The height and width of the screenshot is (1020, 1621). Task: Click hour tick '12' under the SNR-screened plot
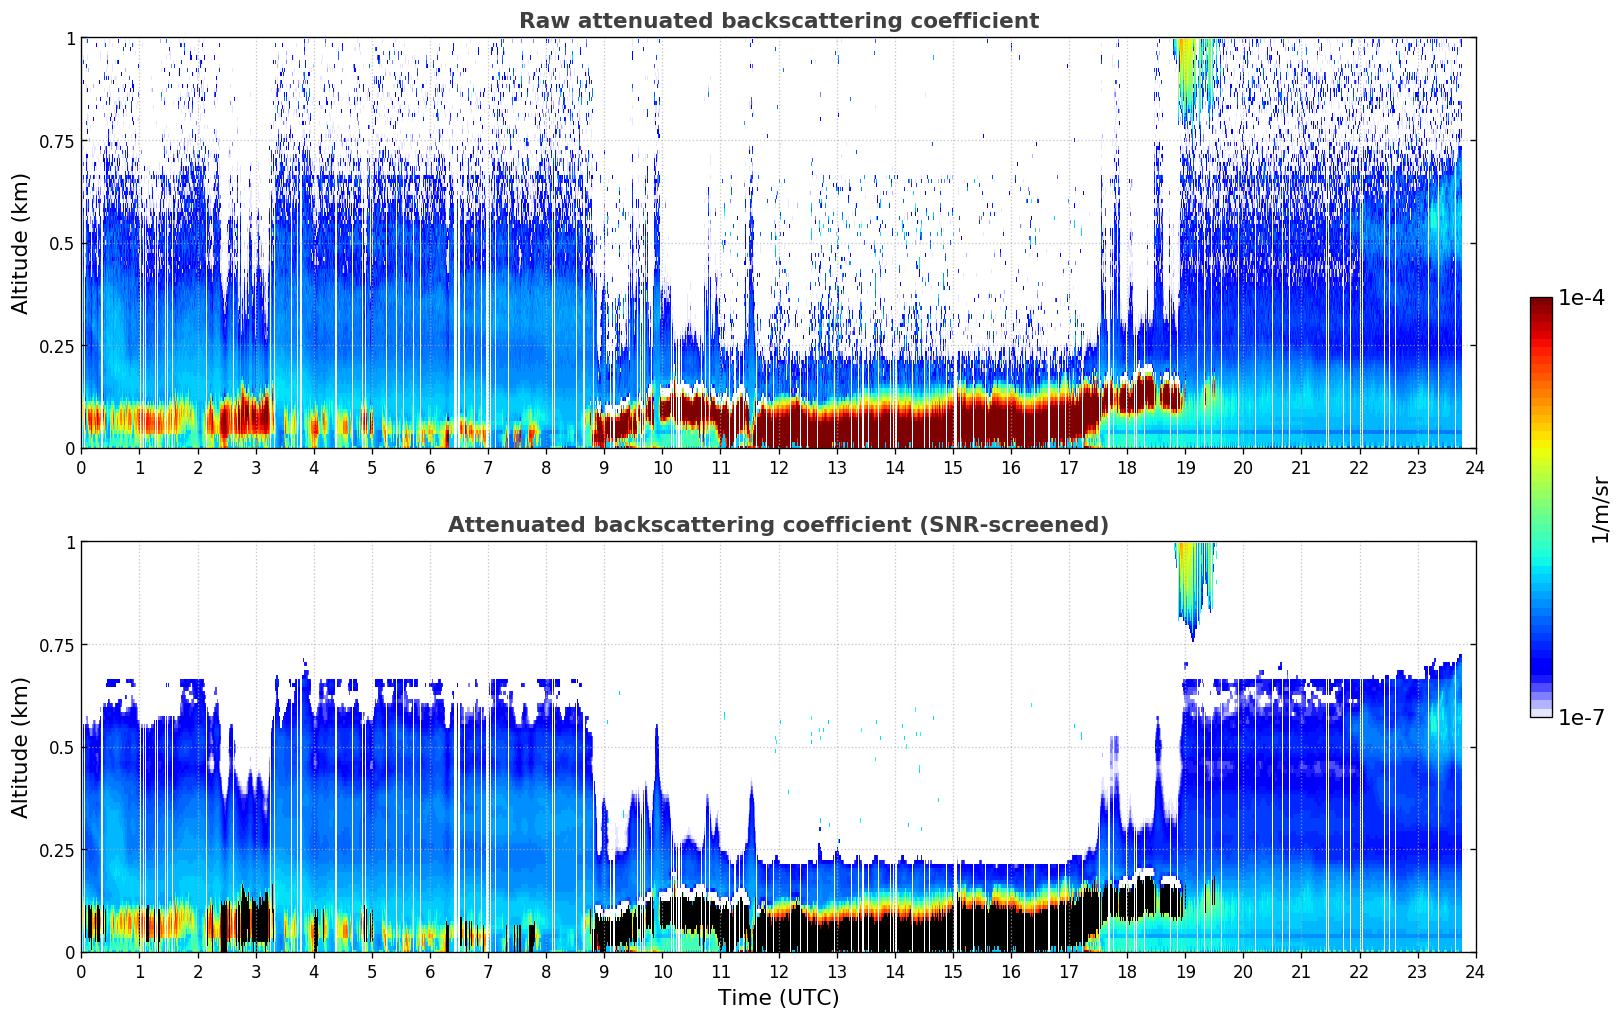778,971
